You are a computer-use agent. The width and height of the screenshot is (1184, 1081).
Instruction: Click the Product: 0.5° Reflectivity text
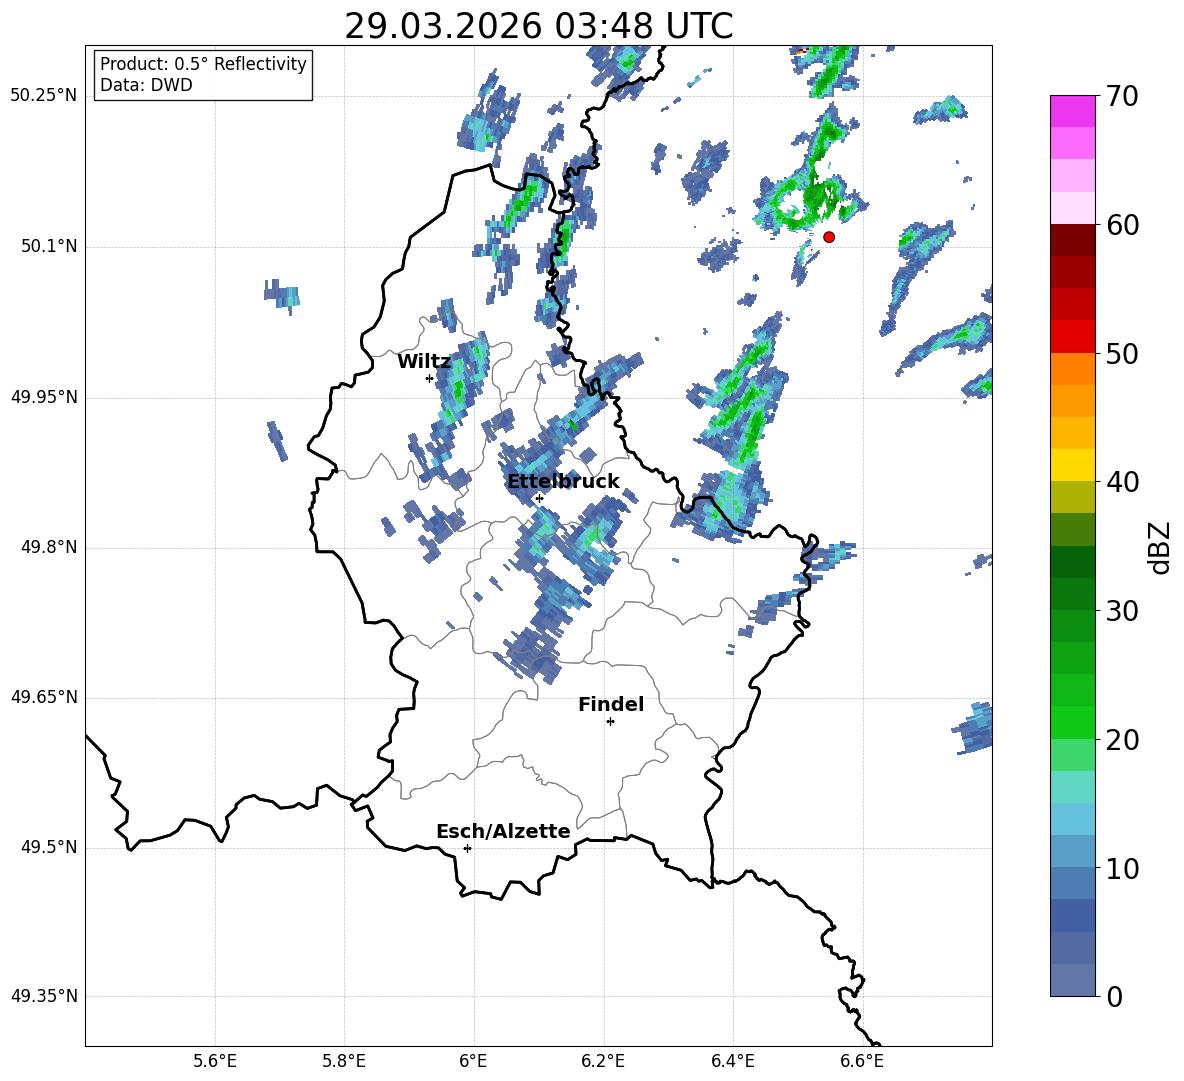[203, 64]
